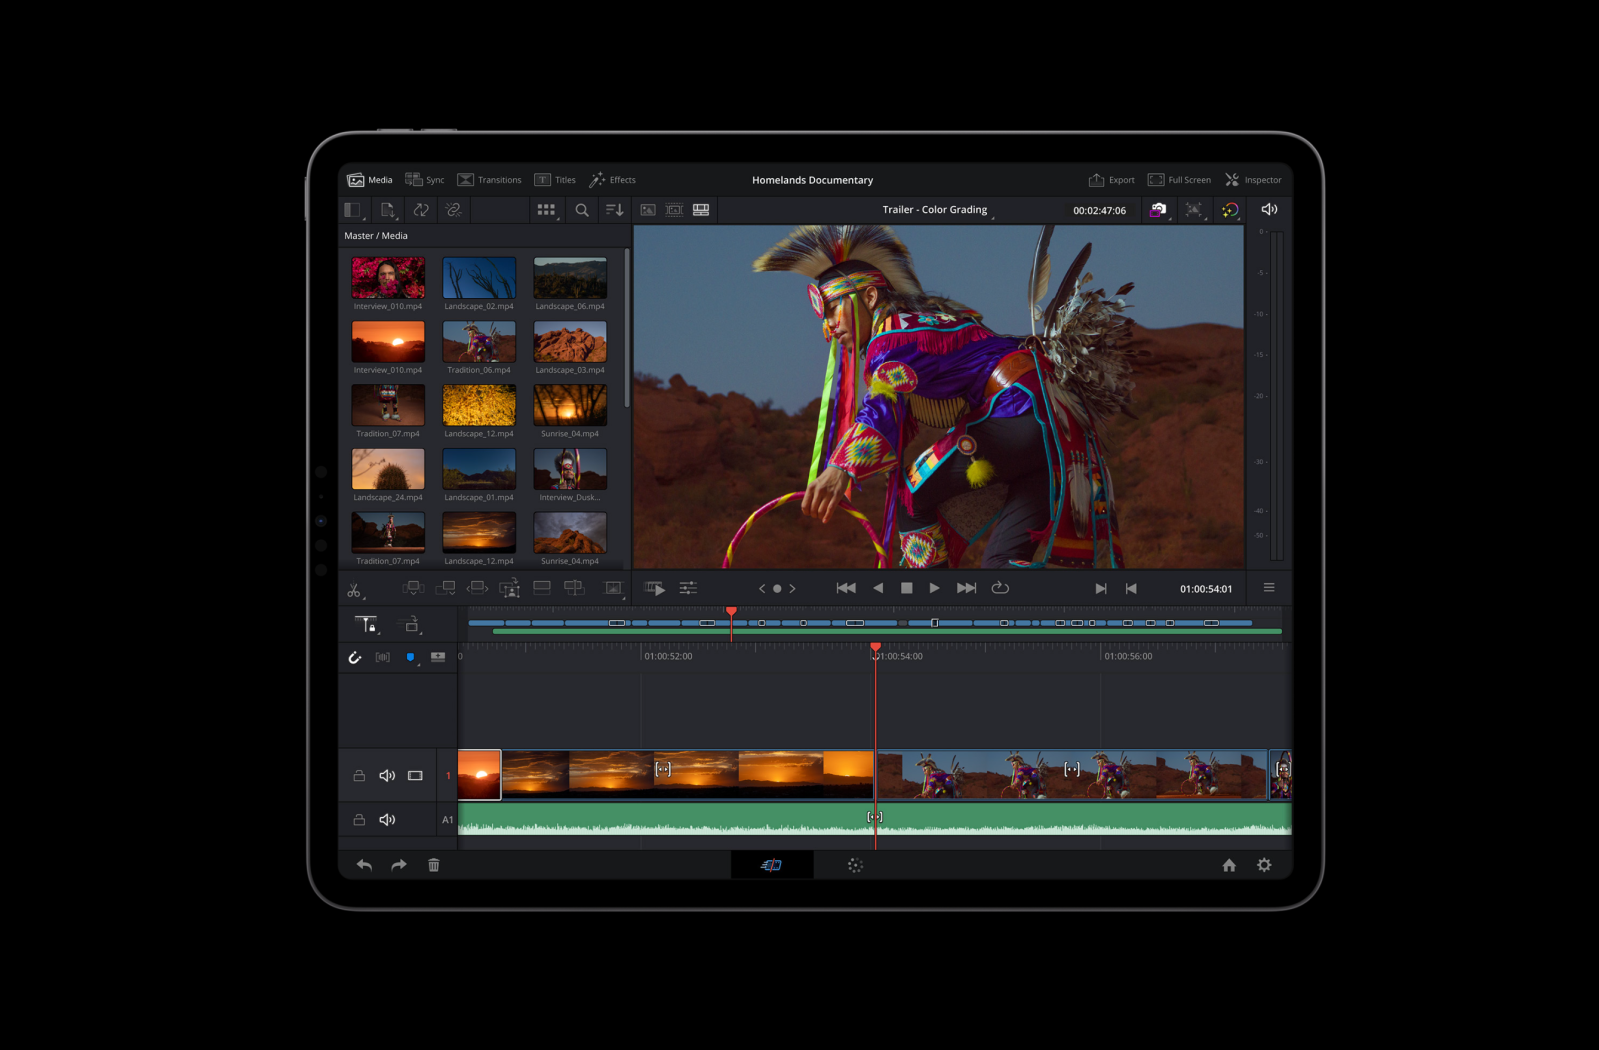Toggle timeline snapping magnet
The image size is (1599, 1050).
point(354,657)
